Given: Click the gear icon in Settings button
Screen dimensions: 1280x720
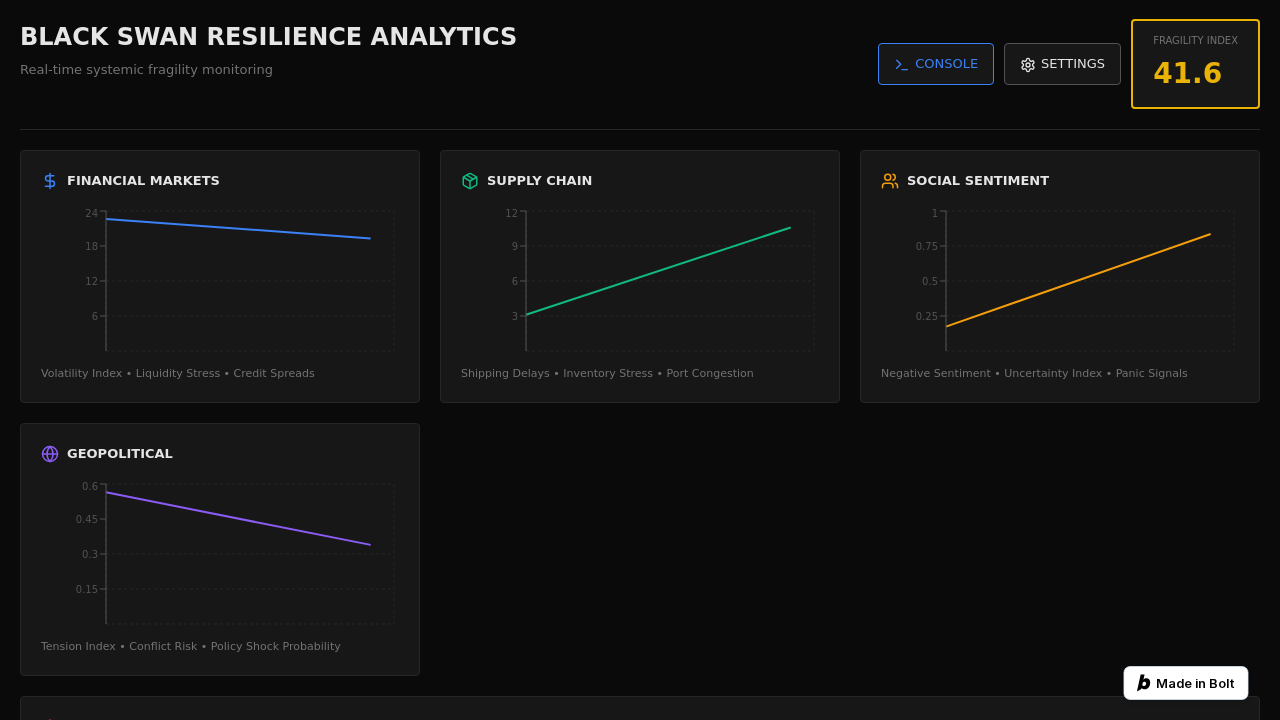Looking at the screenshot, I should (1028, 64).
